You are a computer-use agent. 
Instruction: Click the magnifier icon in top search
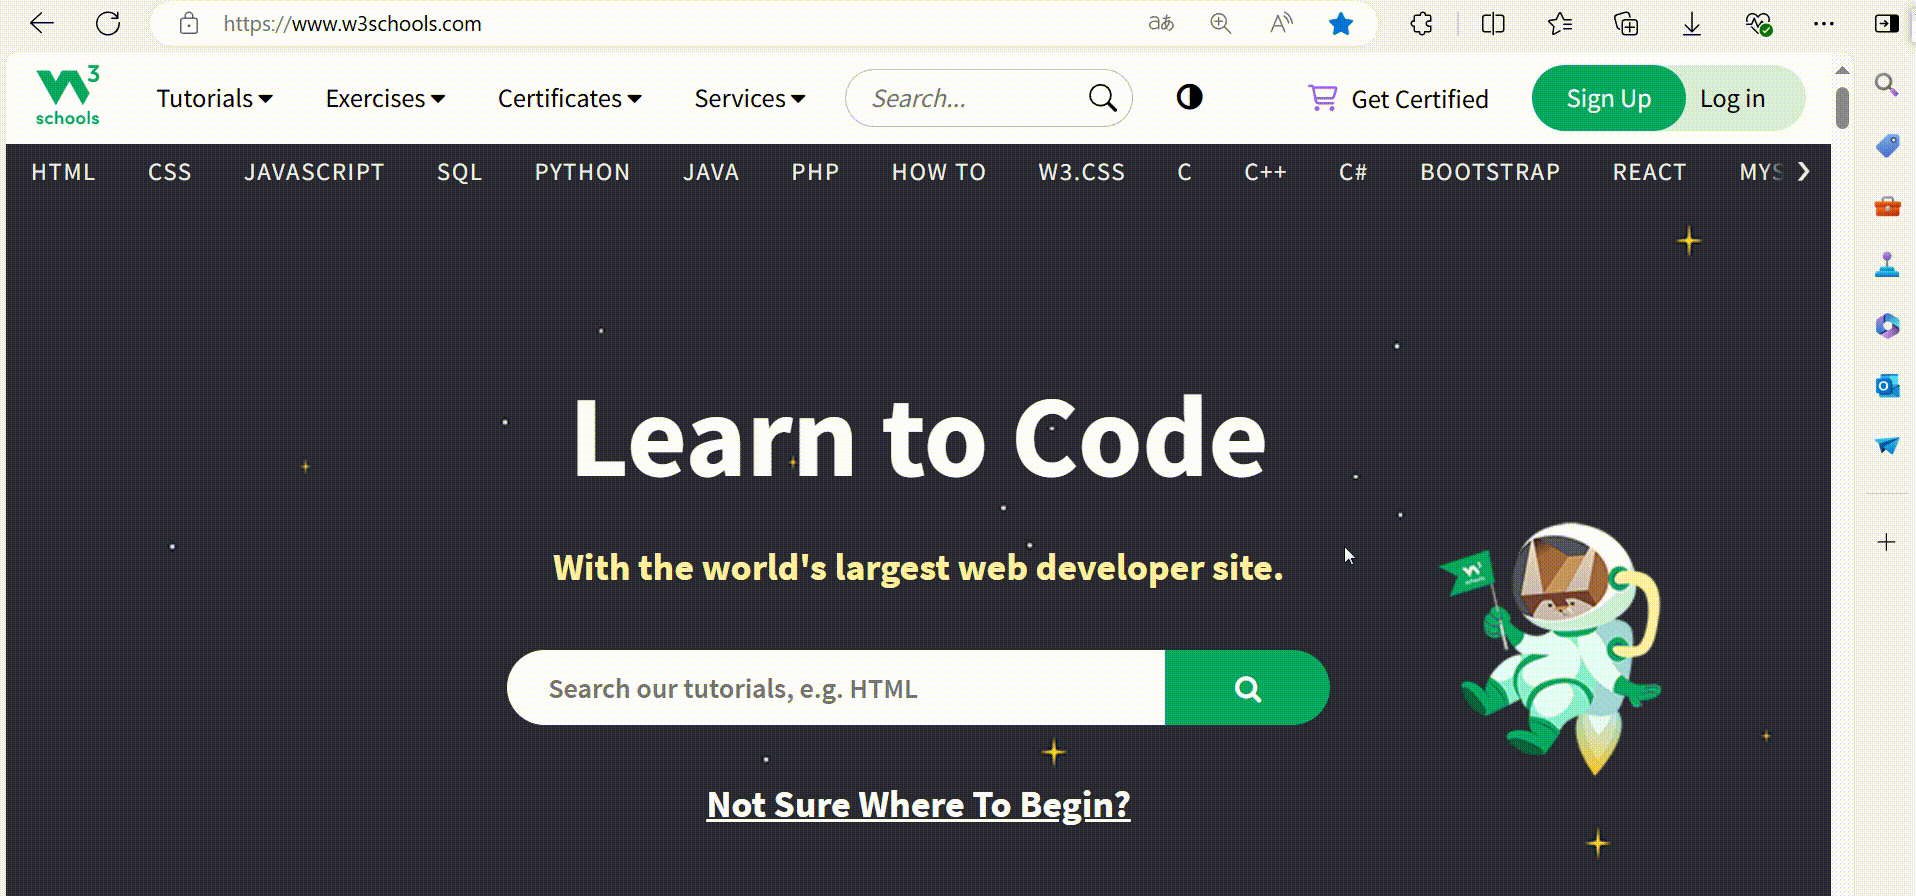[1102, 98]
